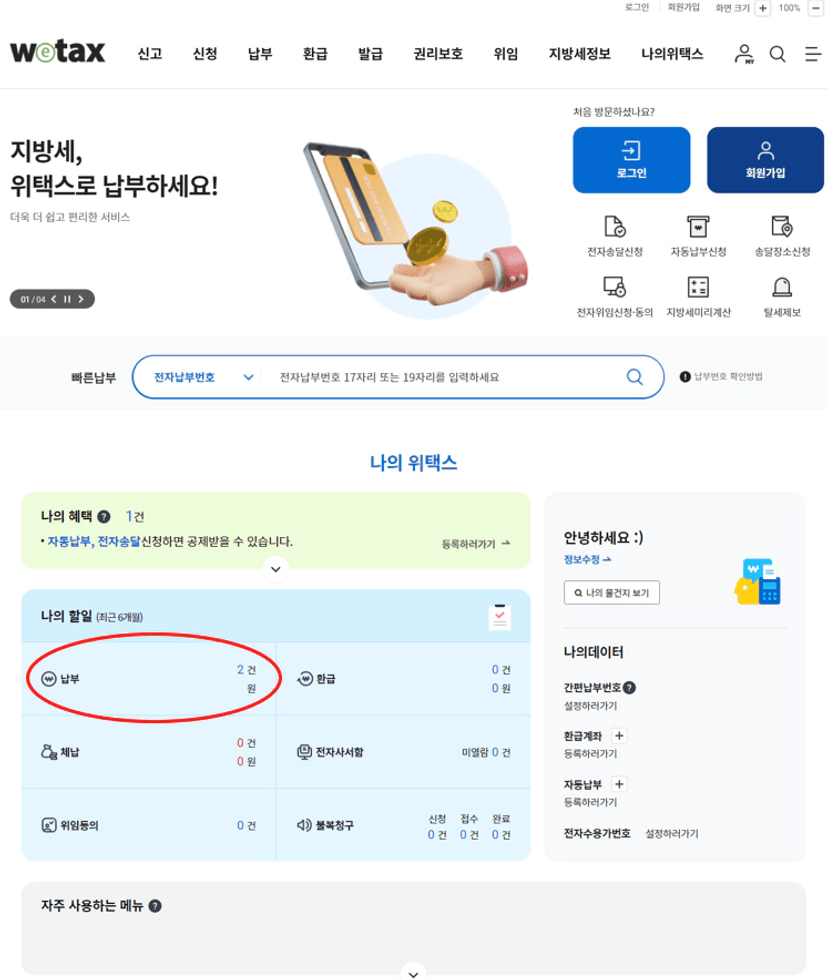This screenshot has height=980, width=827.
Task: Click the blue 로그인 button
Action: (631, 160)
